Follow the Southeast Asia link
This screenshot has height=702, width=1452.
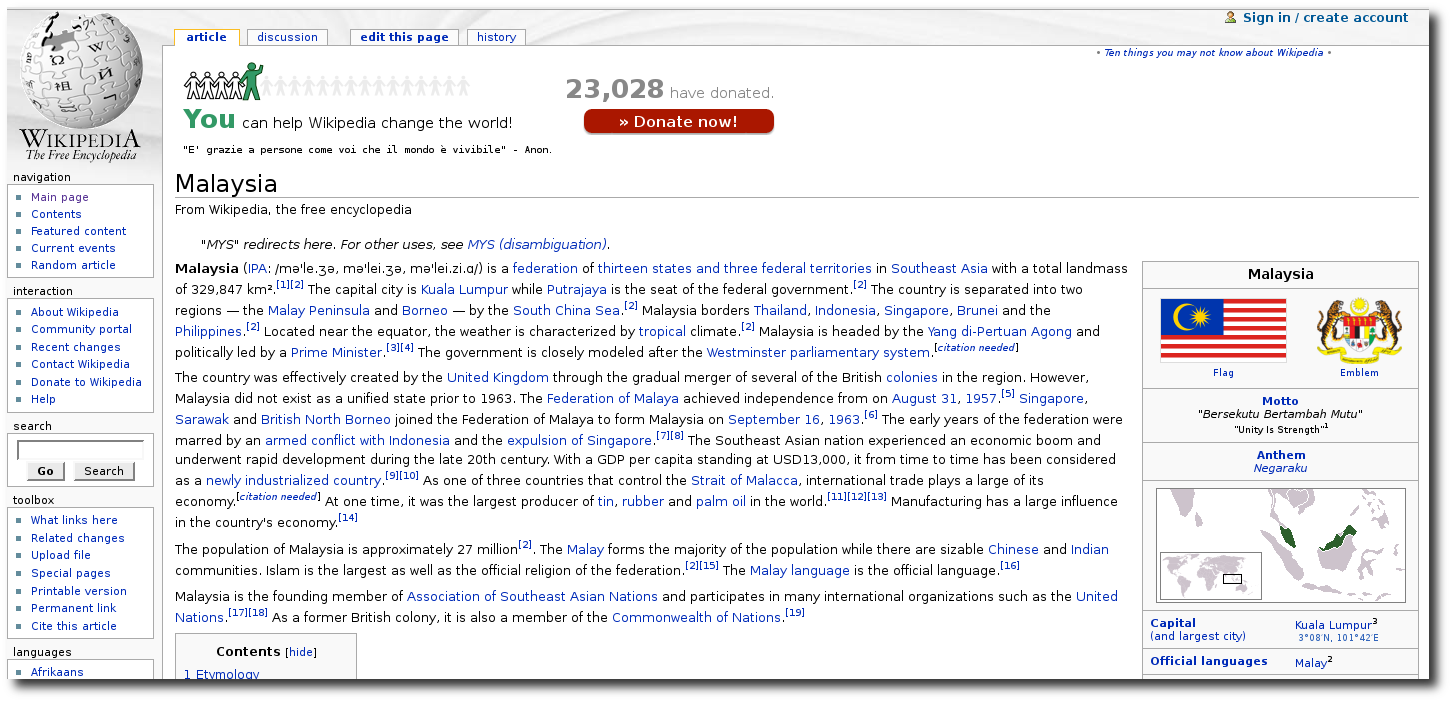pos(939,268)
